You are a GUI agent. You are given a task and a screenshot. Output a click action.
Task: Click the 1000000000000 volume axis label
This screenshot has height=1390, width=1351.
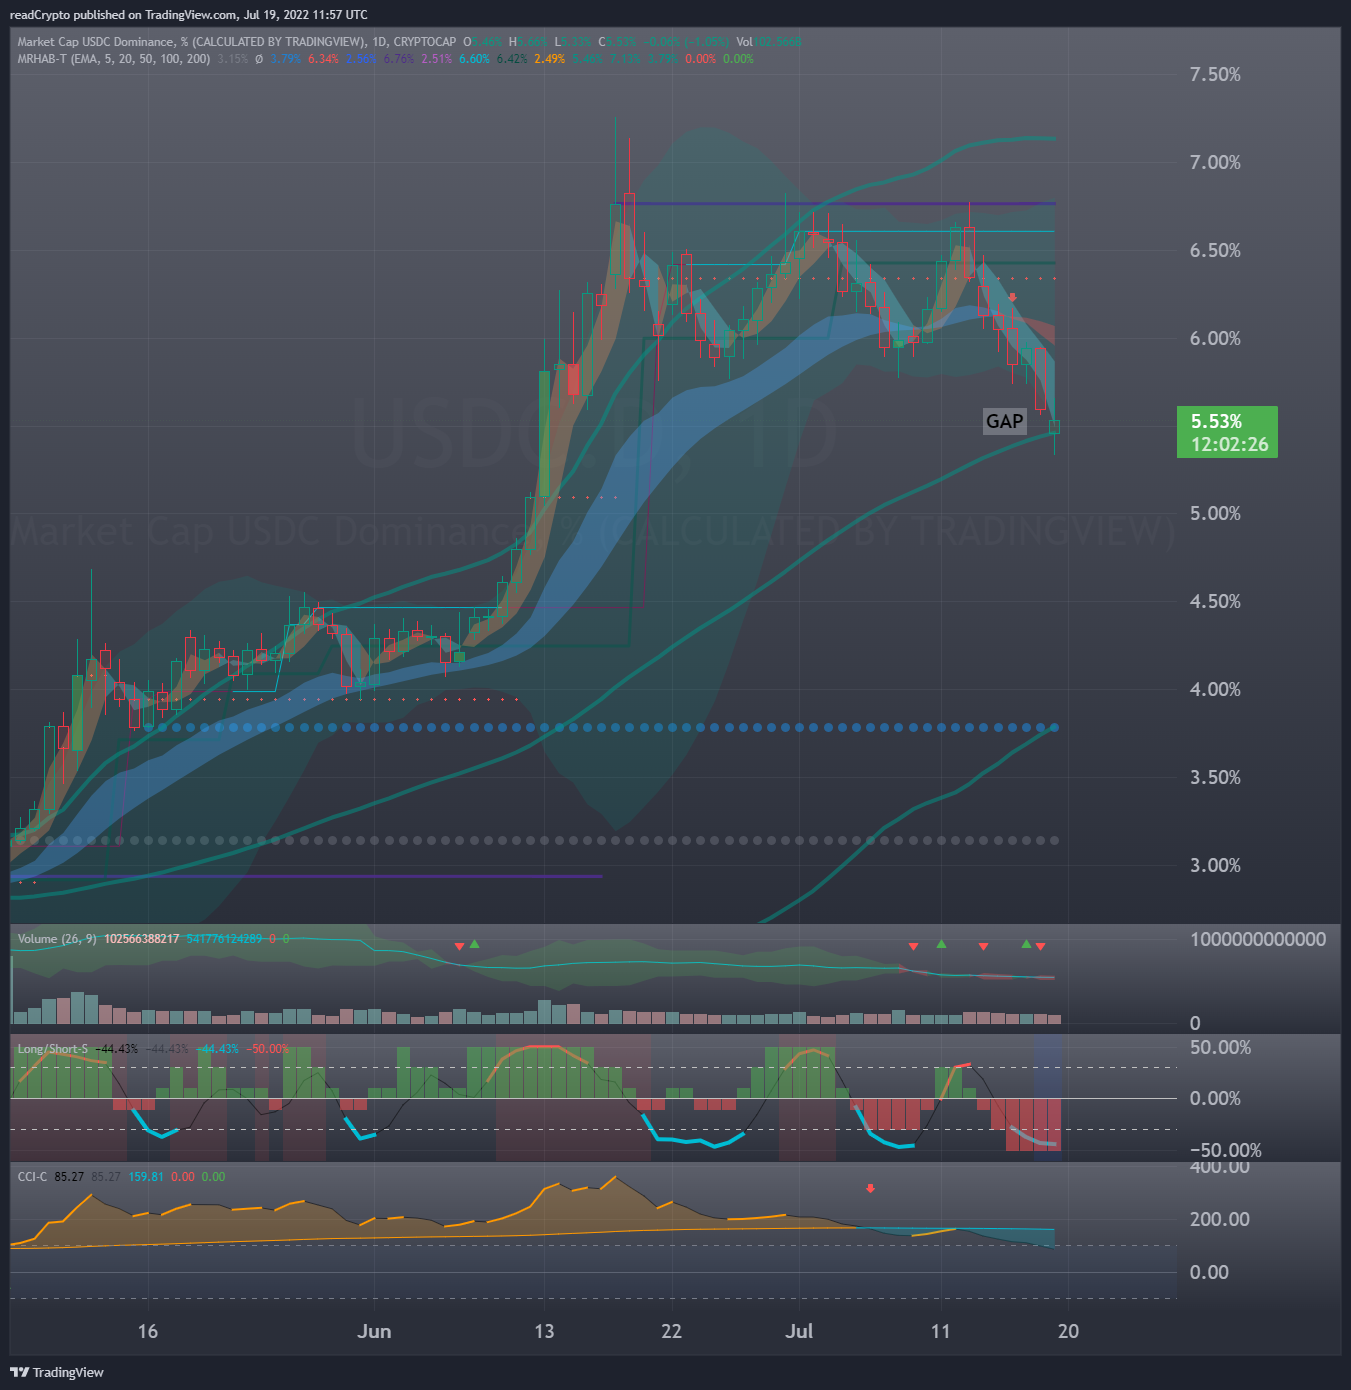click(1258, 939)
